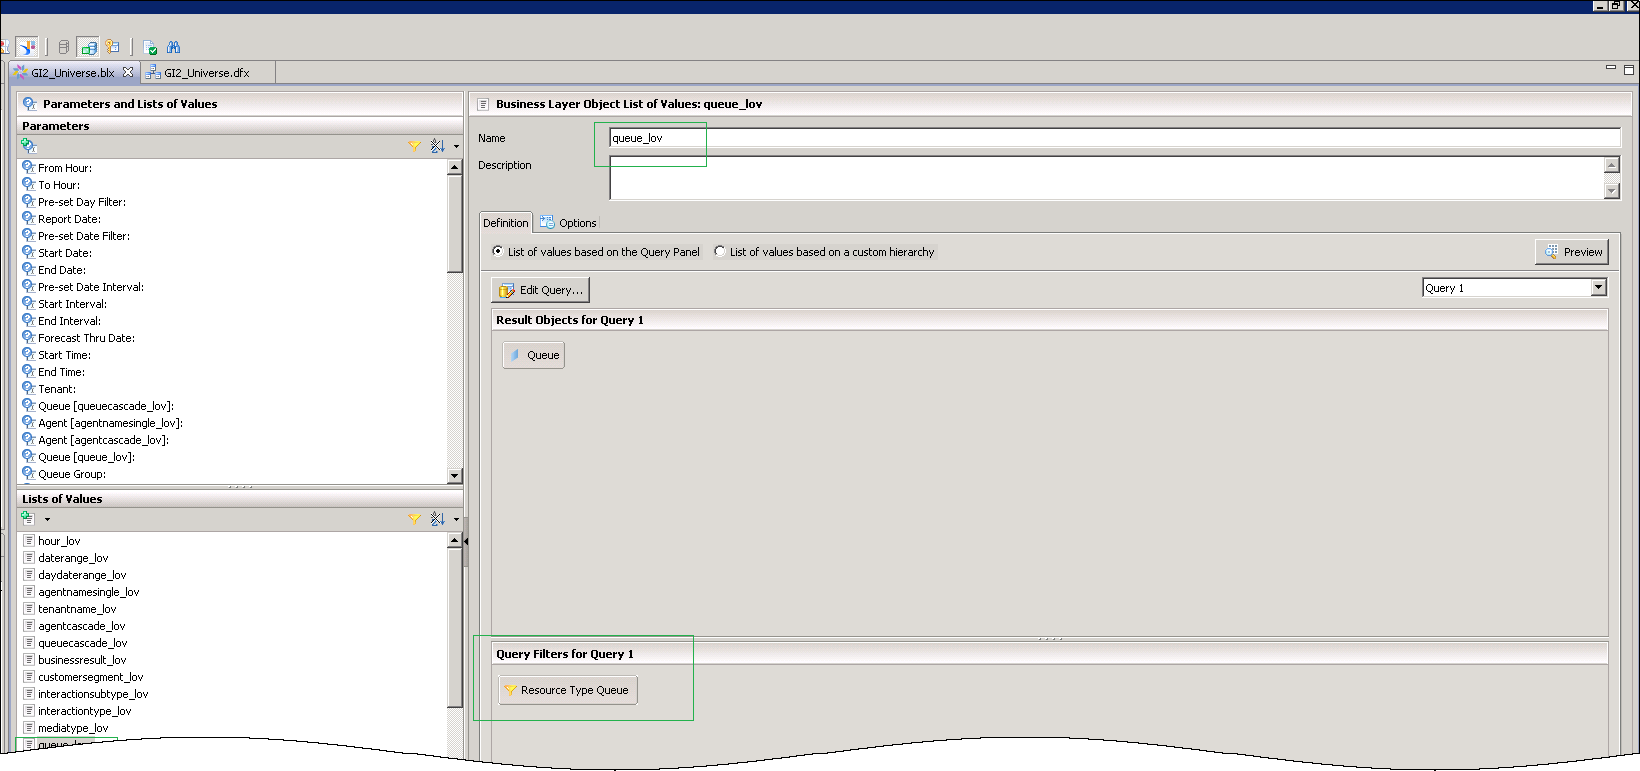Click the check integrity toolbar icon

click(x=150, y=47)
